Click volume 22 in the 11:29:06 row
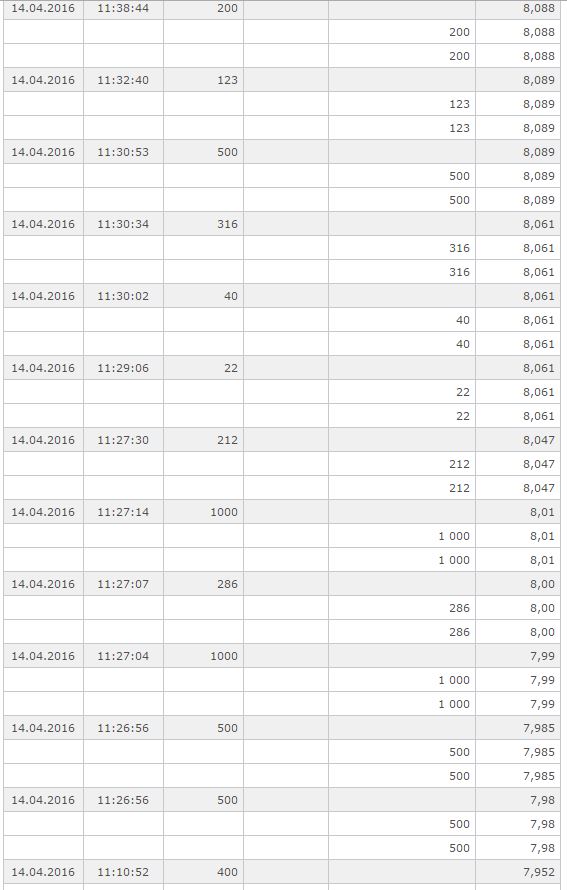The height and width of the screenshot is (890, 567). click(x=231, y=368)
